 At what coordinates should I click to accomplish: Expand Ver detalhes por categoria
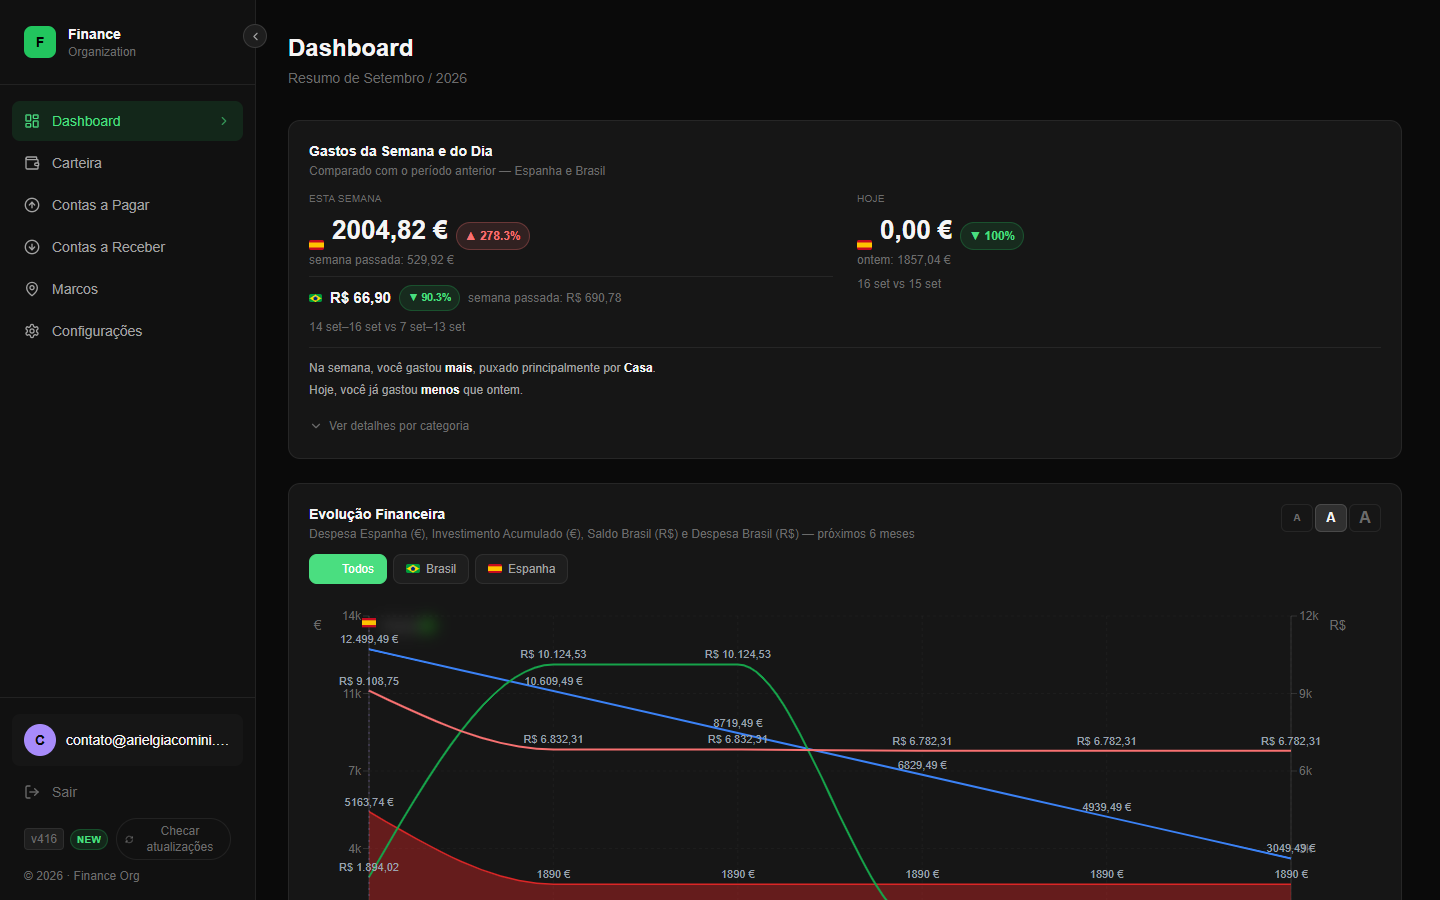(389, 426)
